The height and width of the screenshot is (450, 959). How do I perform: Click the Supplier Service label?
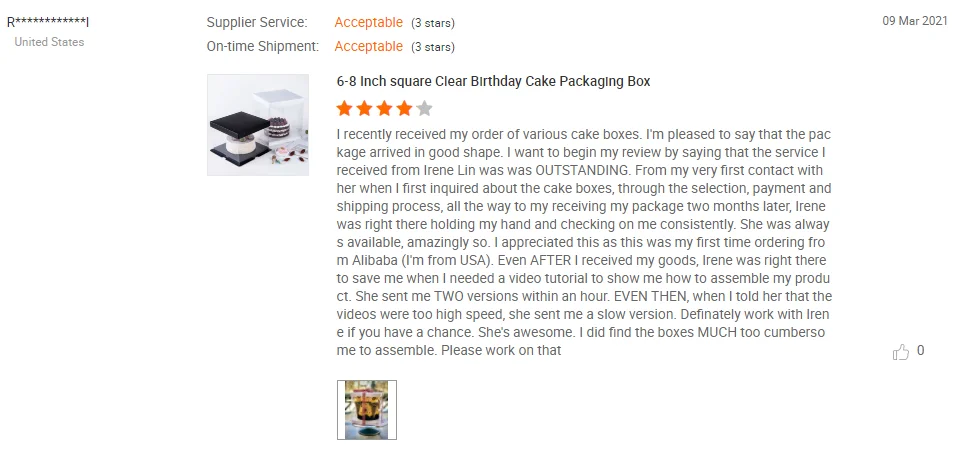point(257,22)
